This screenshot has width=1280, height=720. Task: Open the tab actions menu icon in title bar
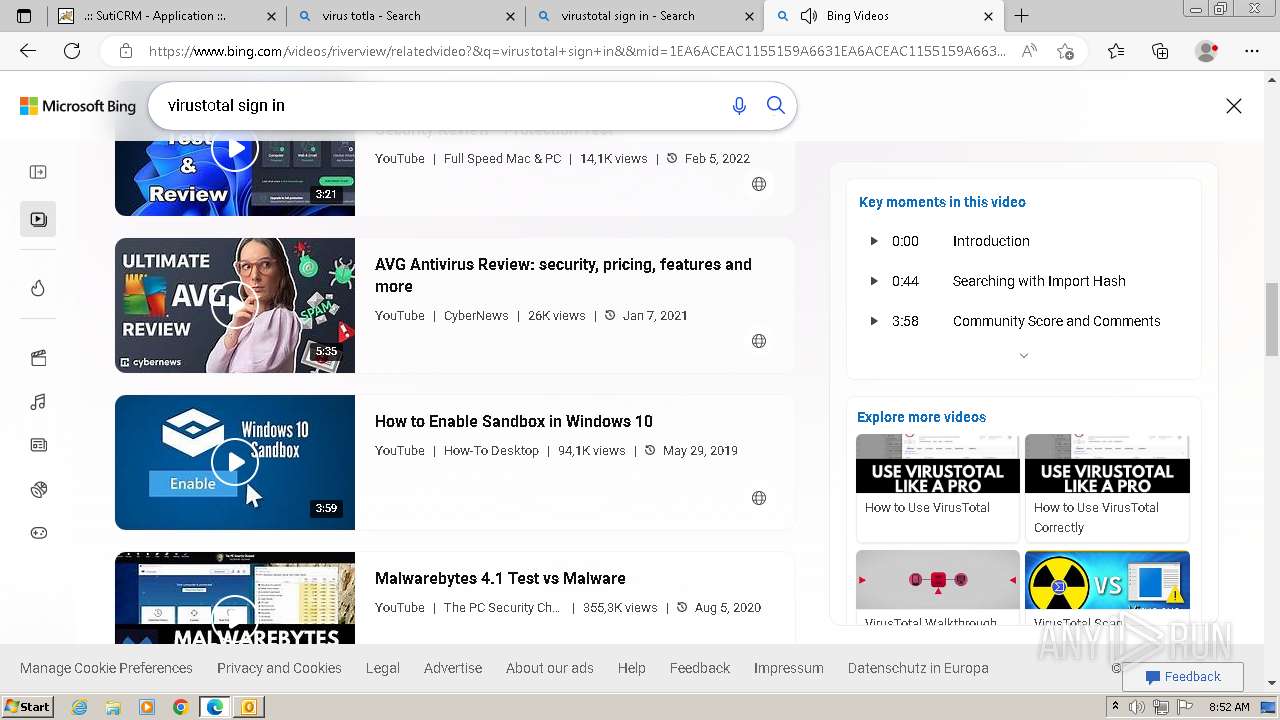click(x=24, y=16)
